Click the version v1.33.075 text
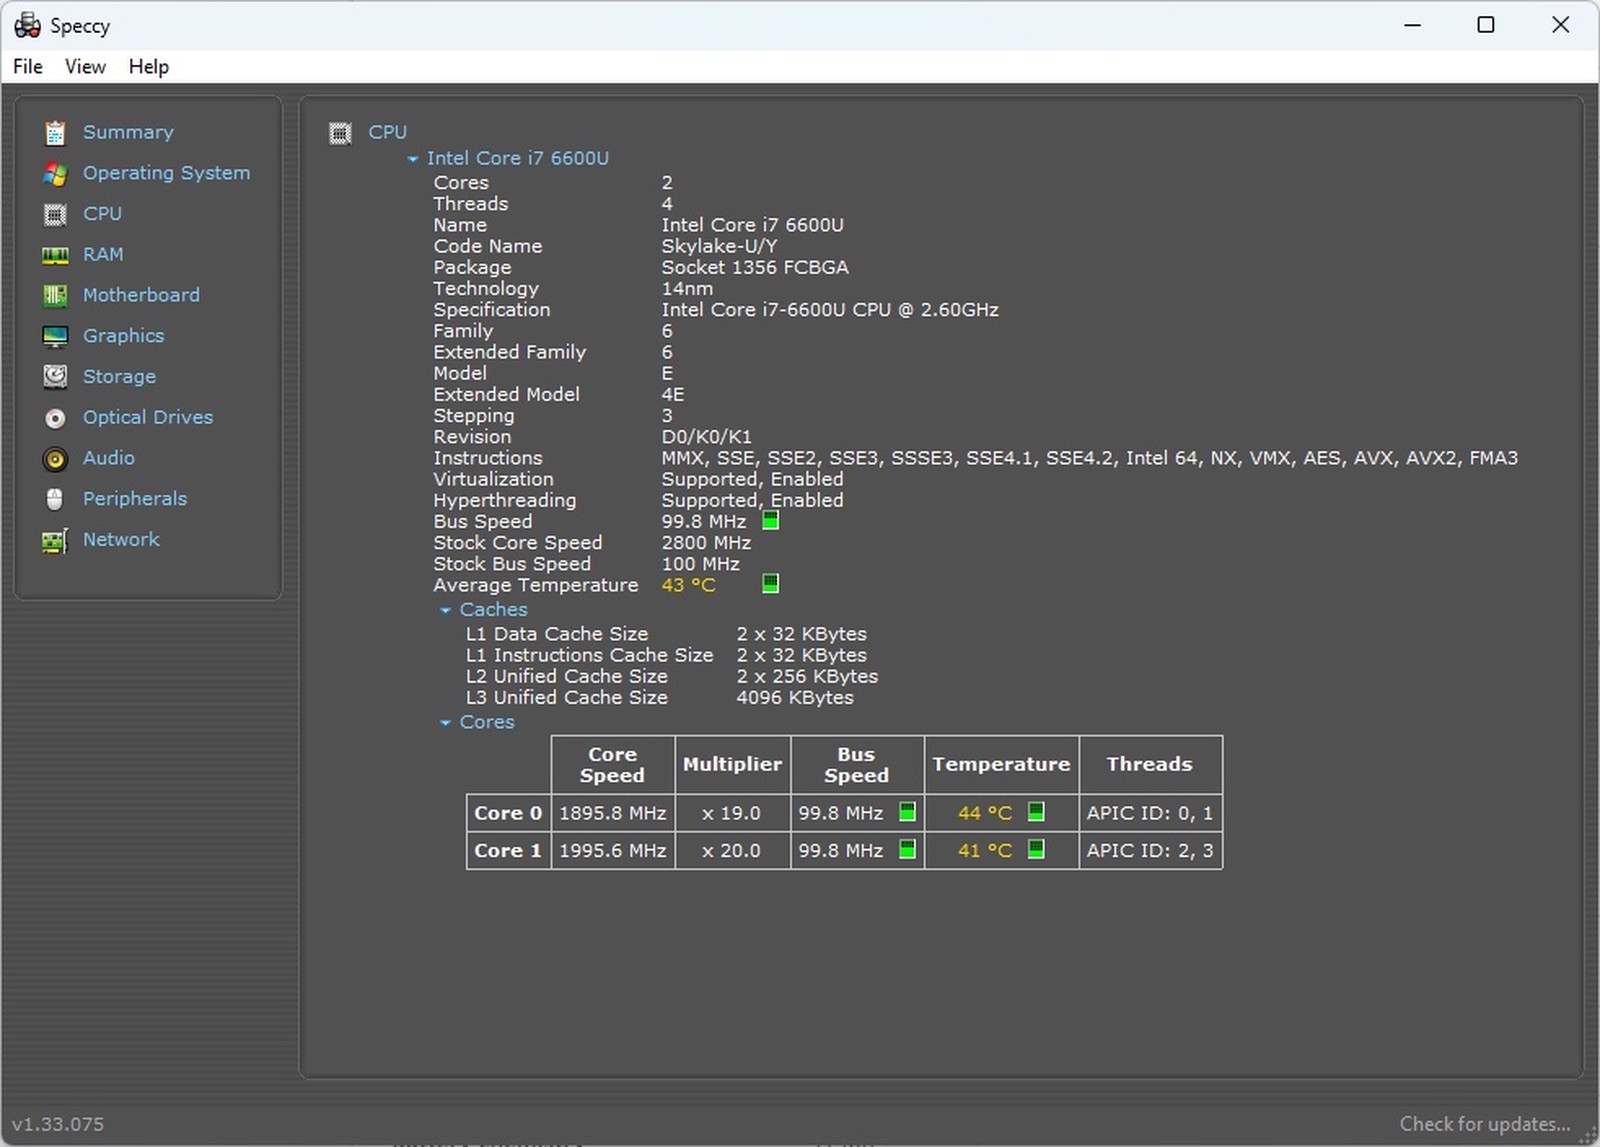Image resolution: width=1600 pixels, height=1147 pixels. [x=58, y=1124]
